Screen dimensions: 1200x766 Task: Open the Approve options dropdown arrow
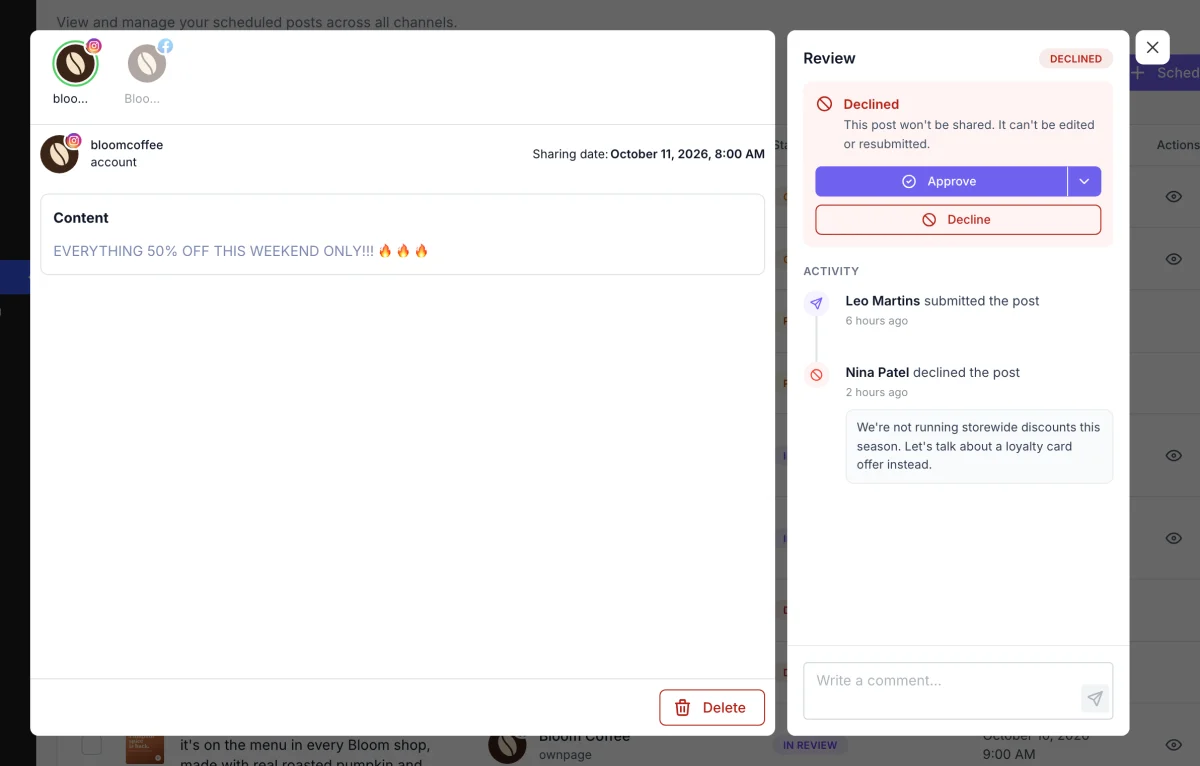[1085, 181]
